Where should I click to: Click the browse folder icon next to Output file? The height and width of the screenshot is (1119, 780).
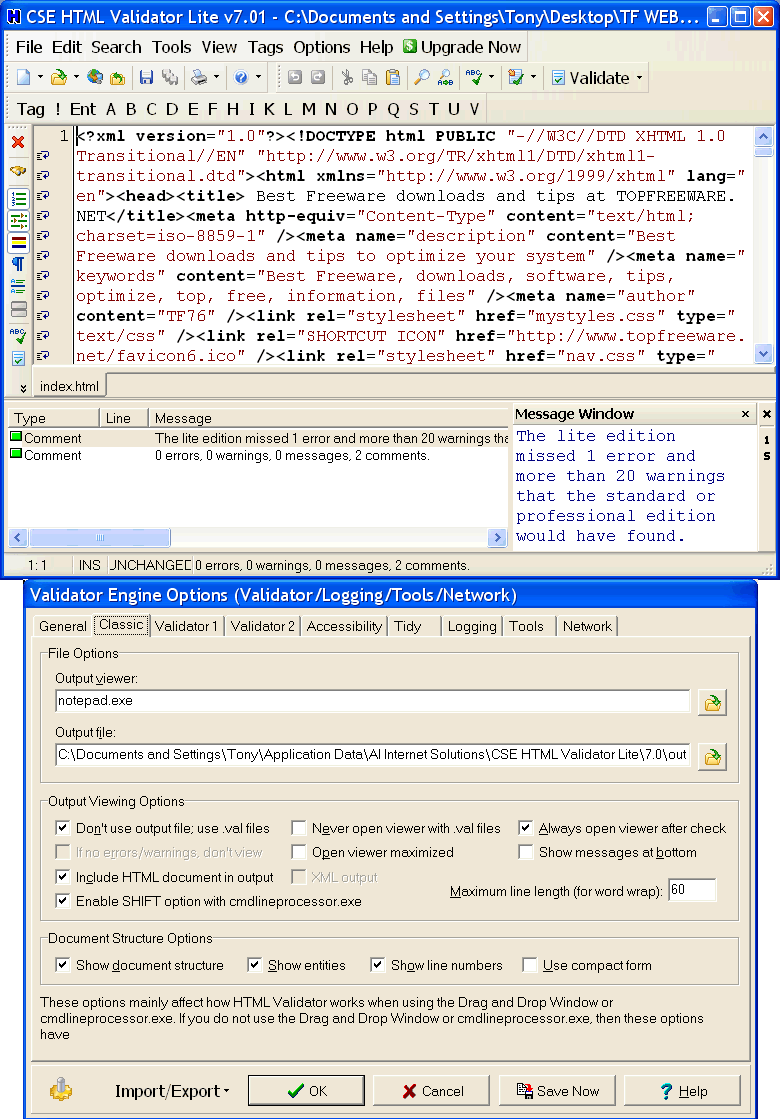tap(712, 756)
